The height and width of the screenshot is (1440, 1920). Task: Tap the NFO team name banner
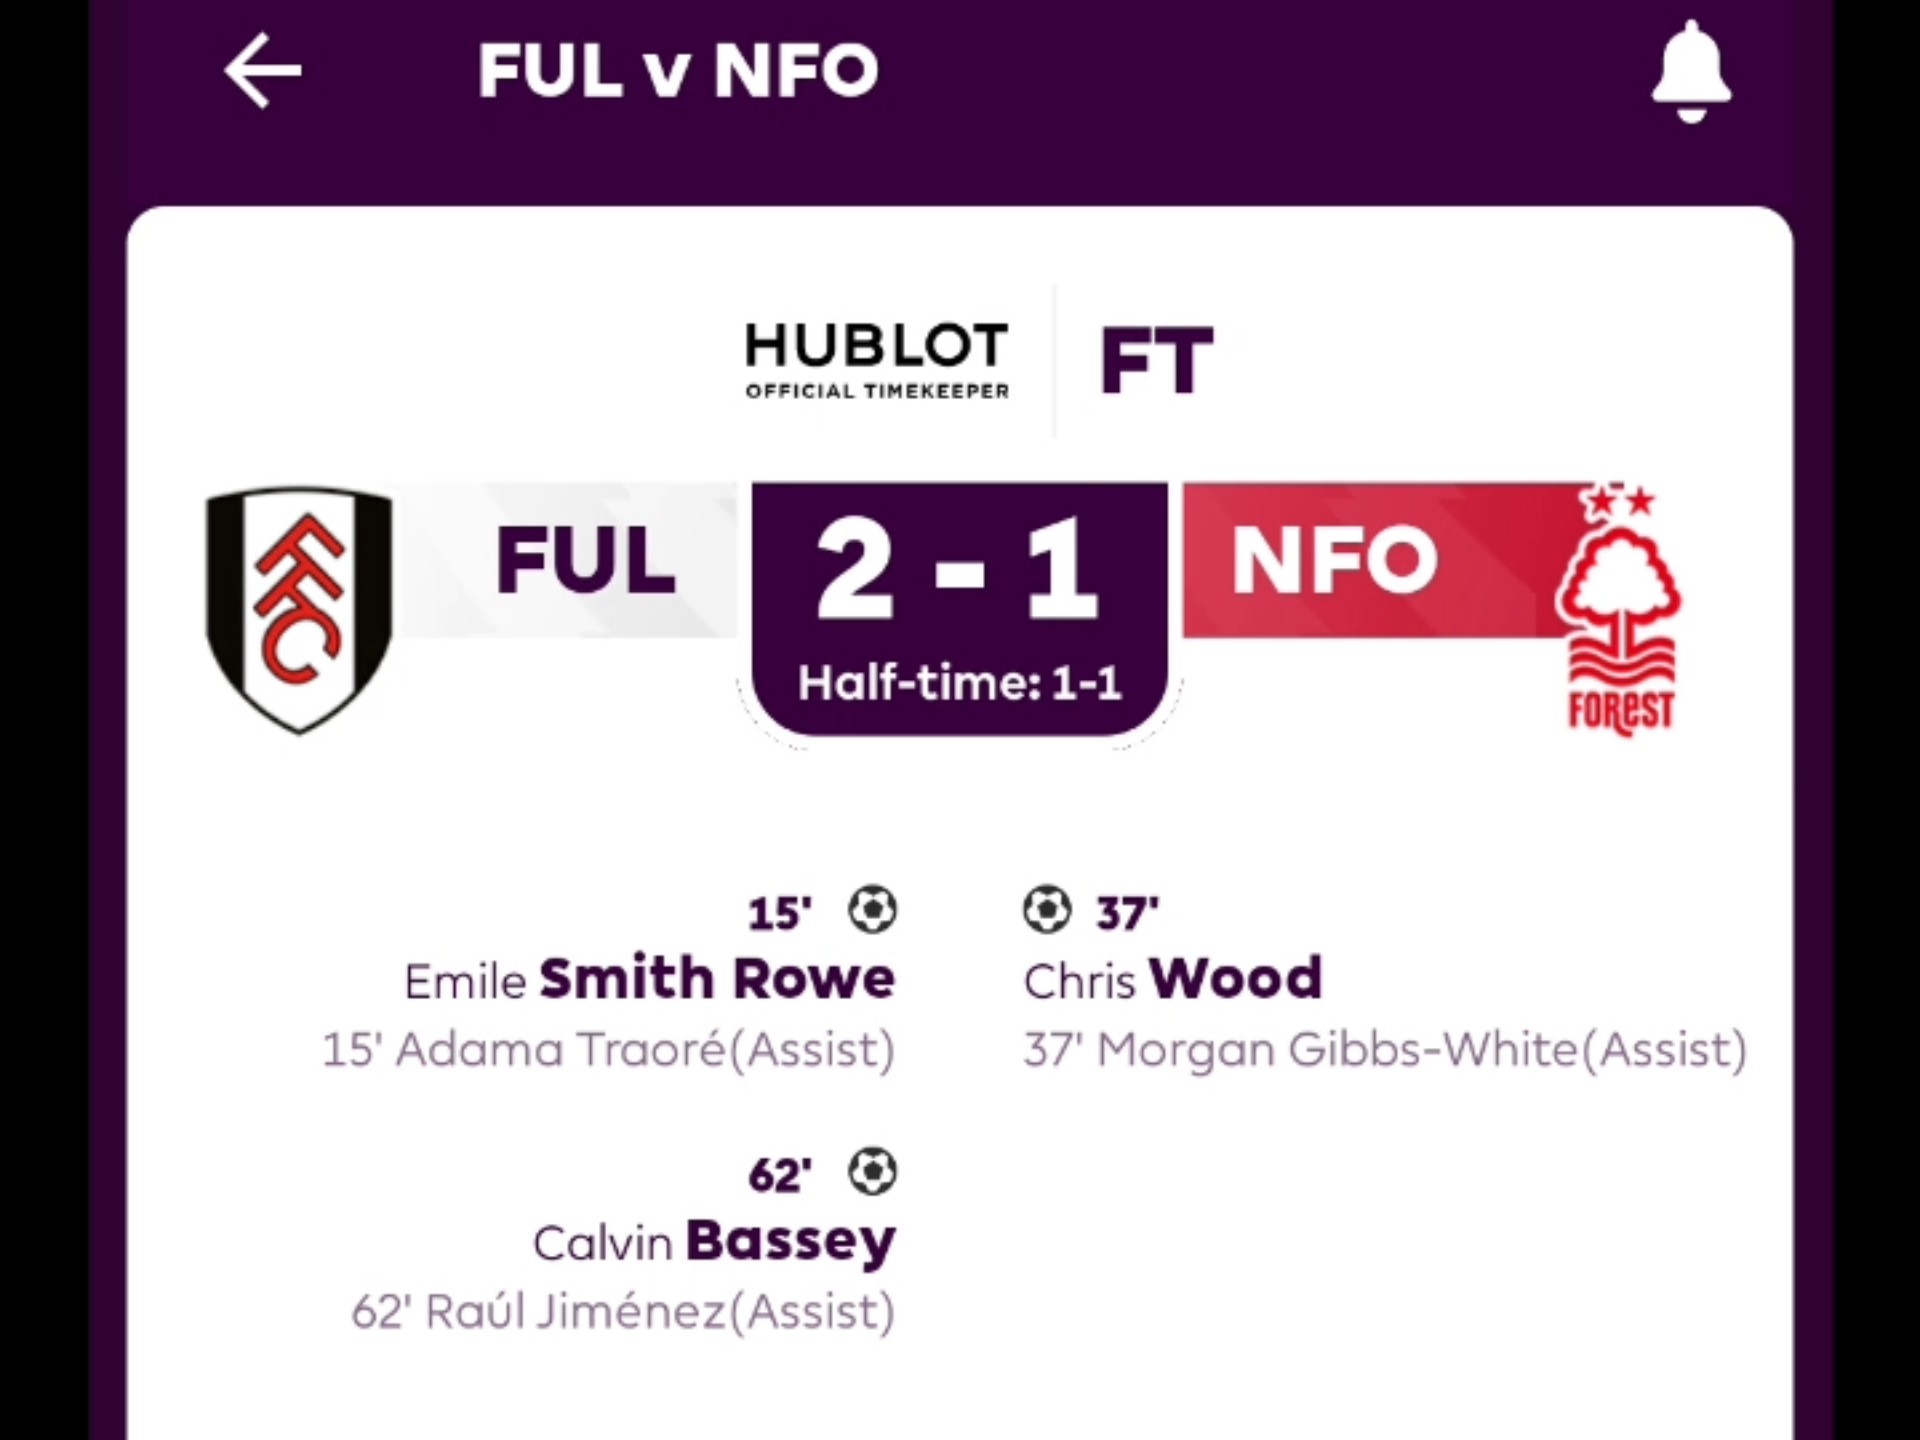pyautogui.click(x=1335, y=561)
